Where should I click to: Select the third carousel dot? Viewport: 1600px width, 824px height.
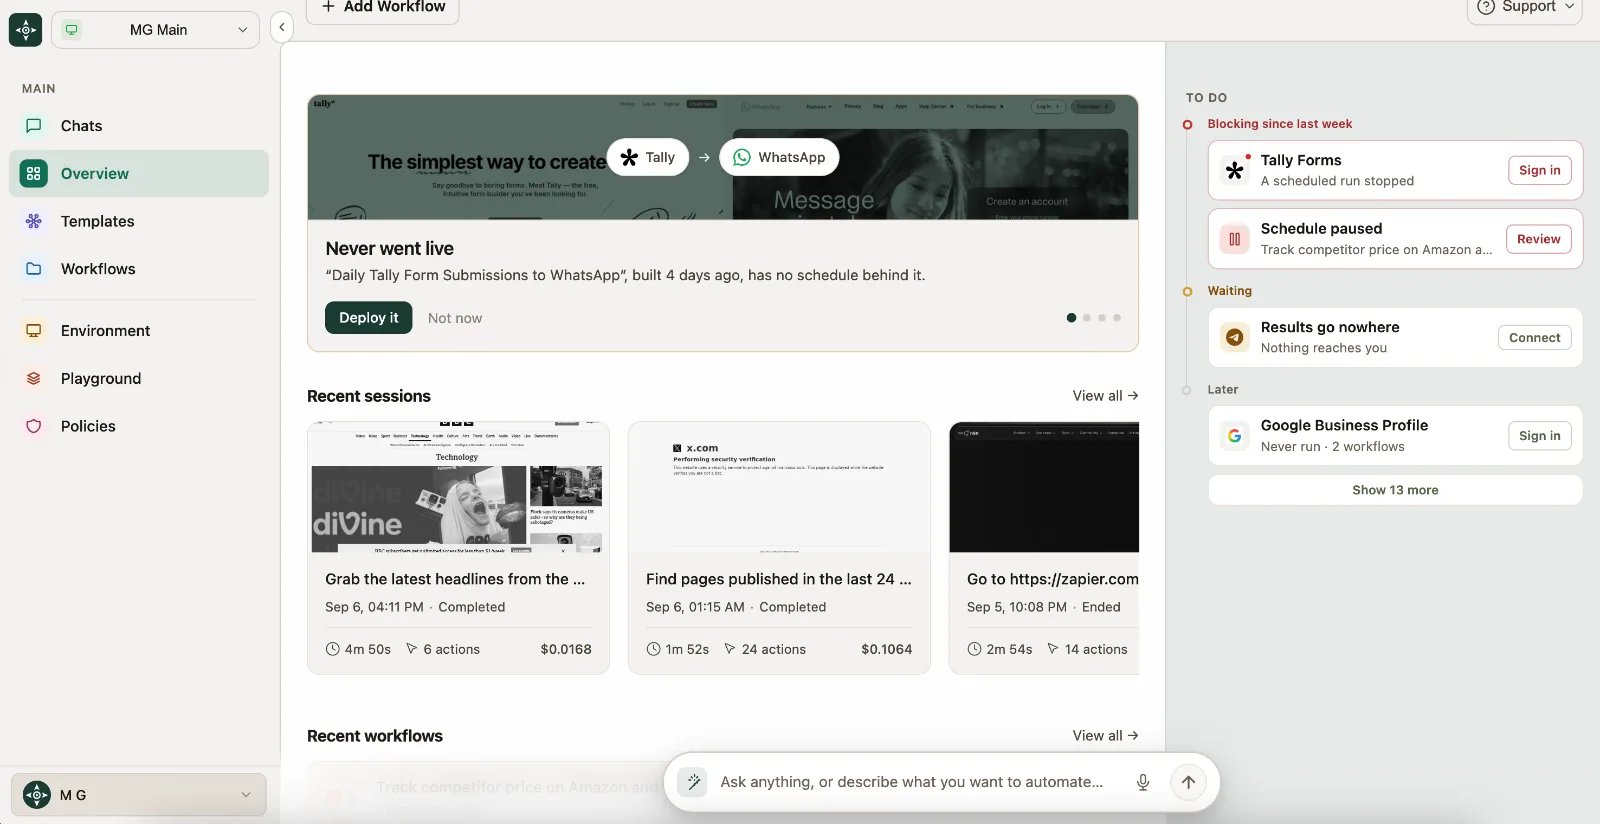[1102, 318]
